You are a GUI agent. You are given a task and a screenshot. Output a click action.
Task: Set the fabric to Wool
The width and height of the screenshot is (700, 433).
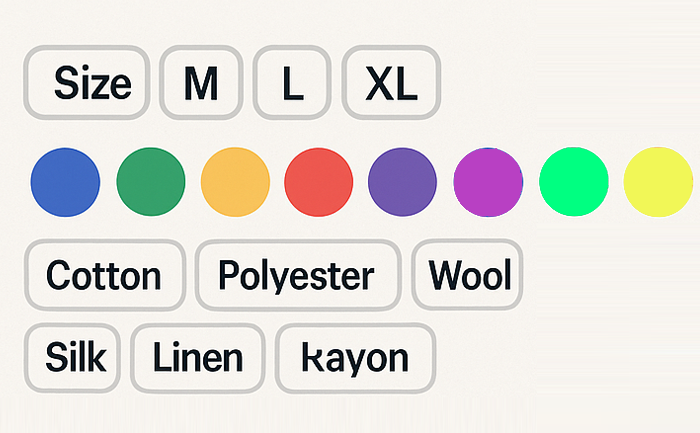tap(467, 275)
